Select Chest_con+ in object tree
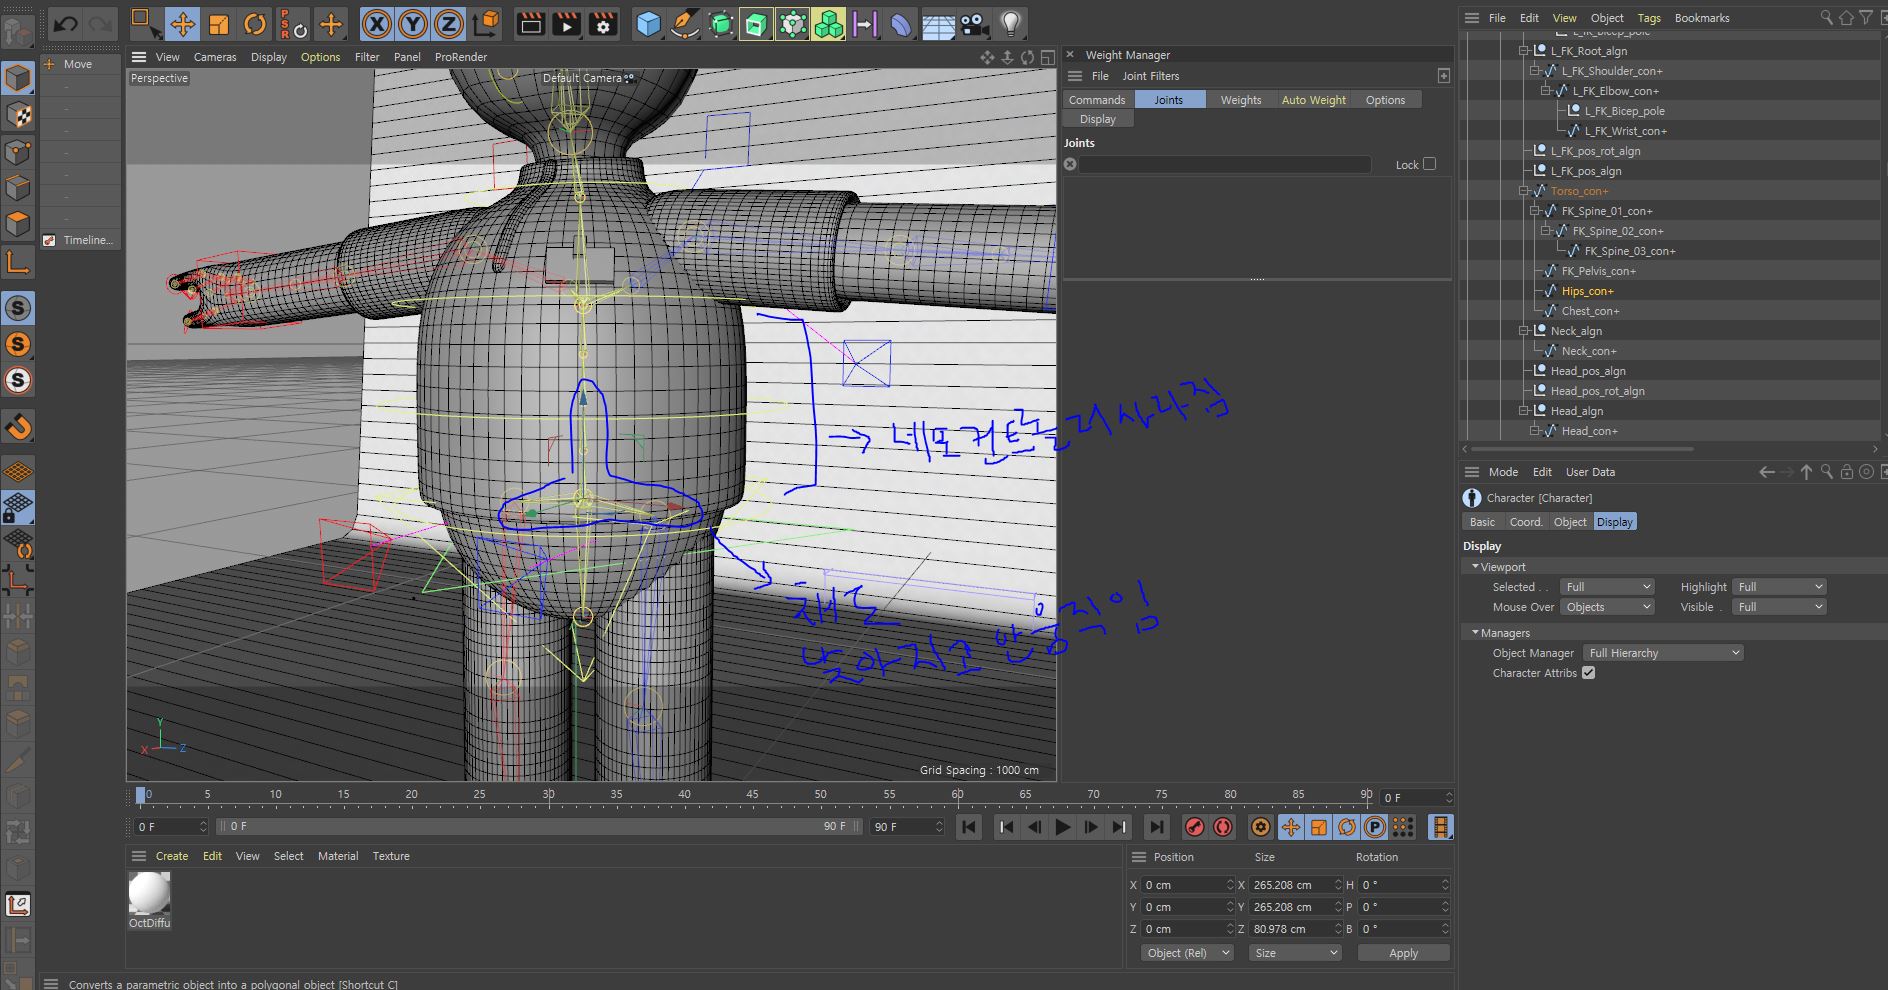Image resolution: width=1888 pixels, height=990 pixels. tap(1590, 311)
